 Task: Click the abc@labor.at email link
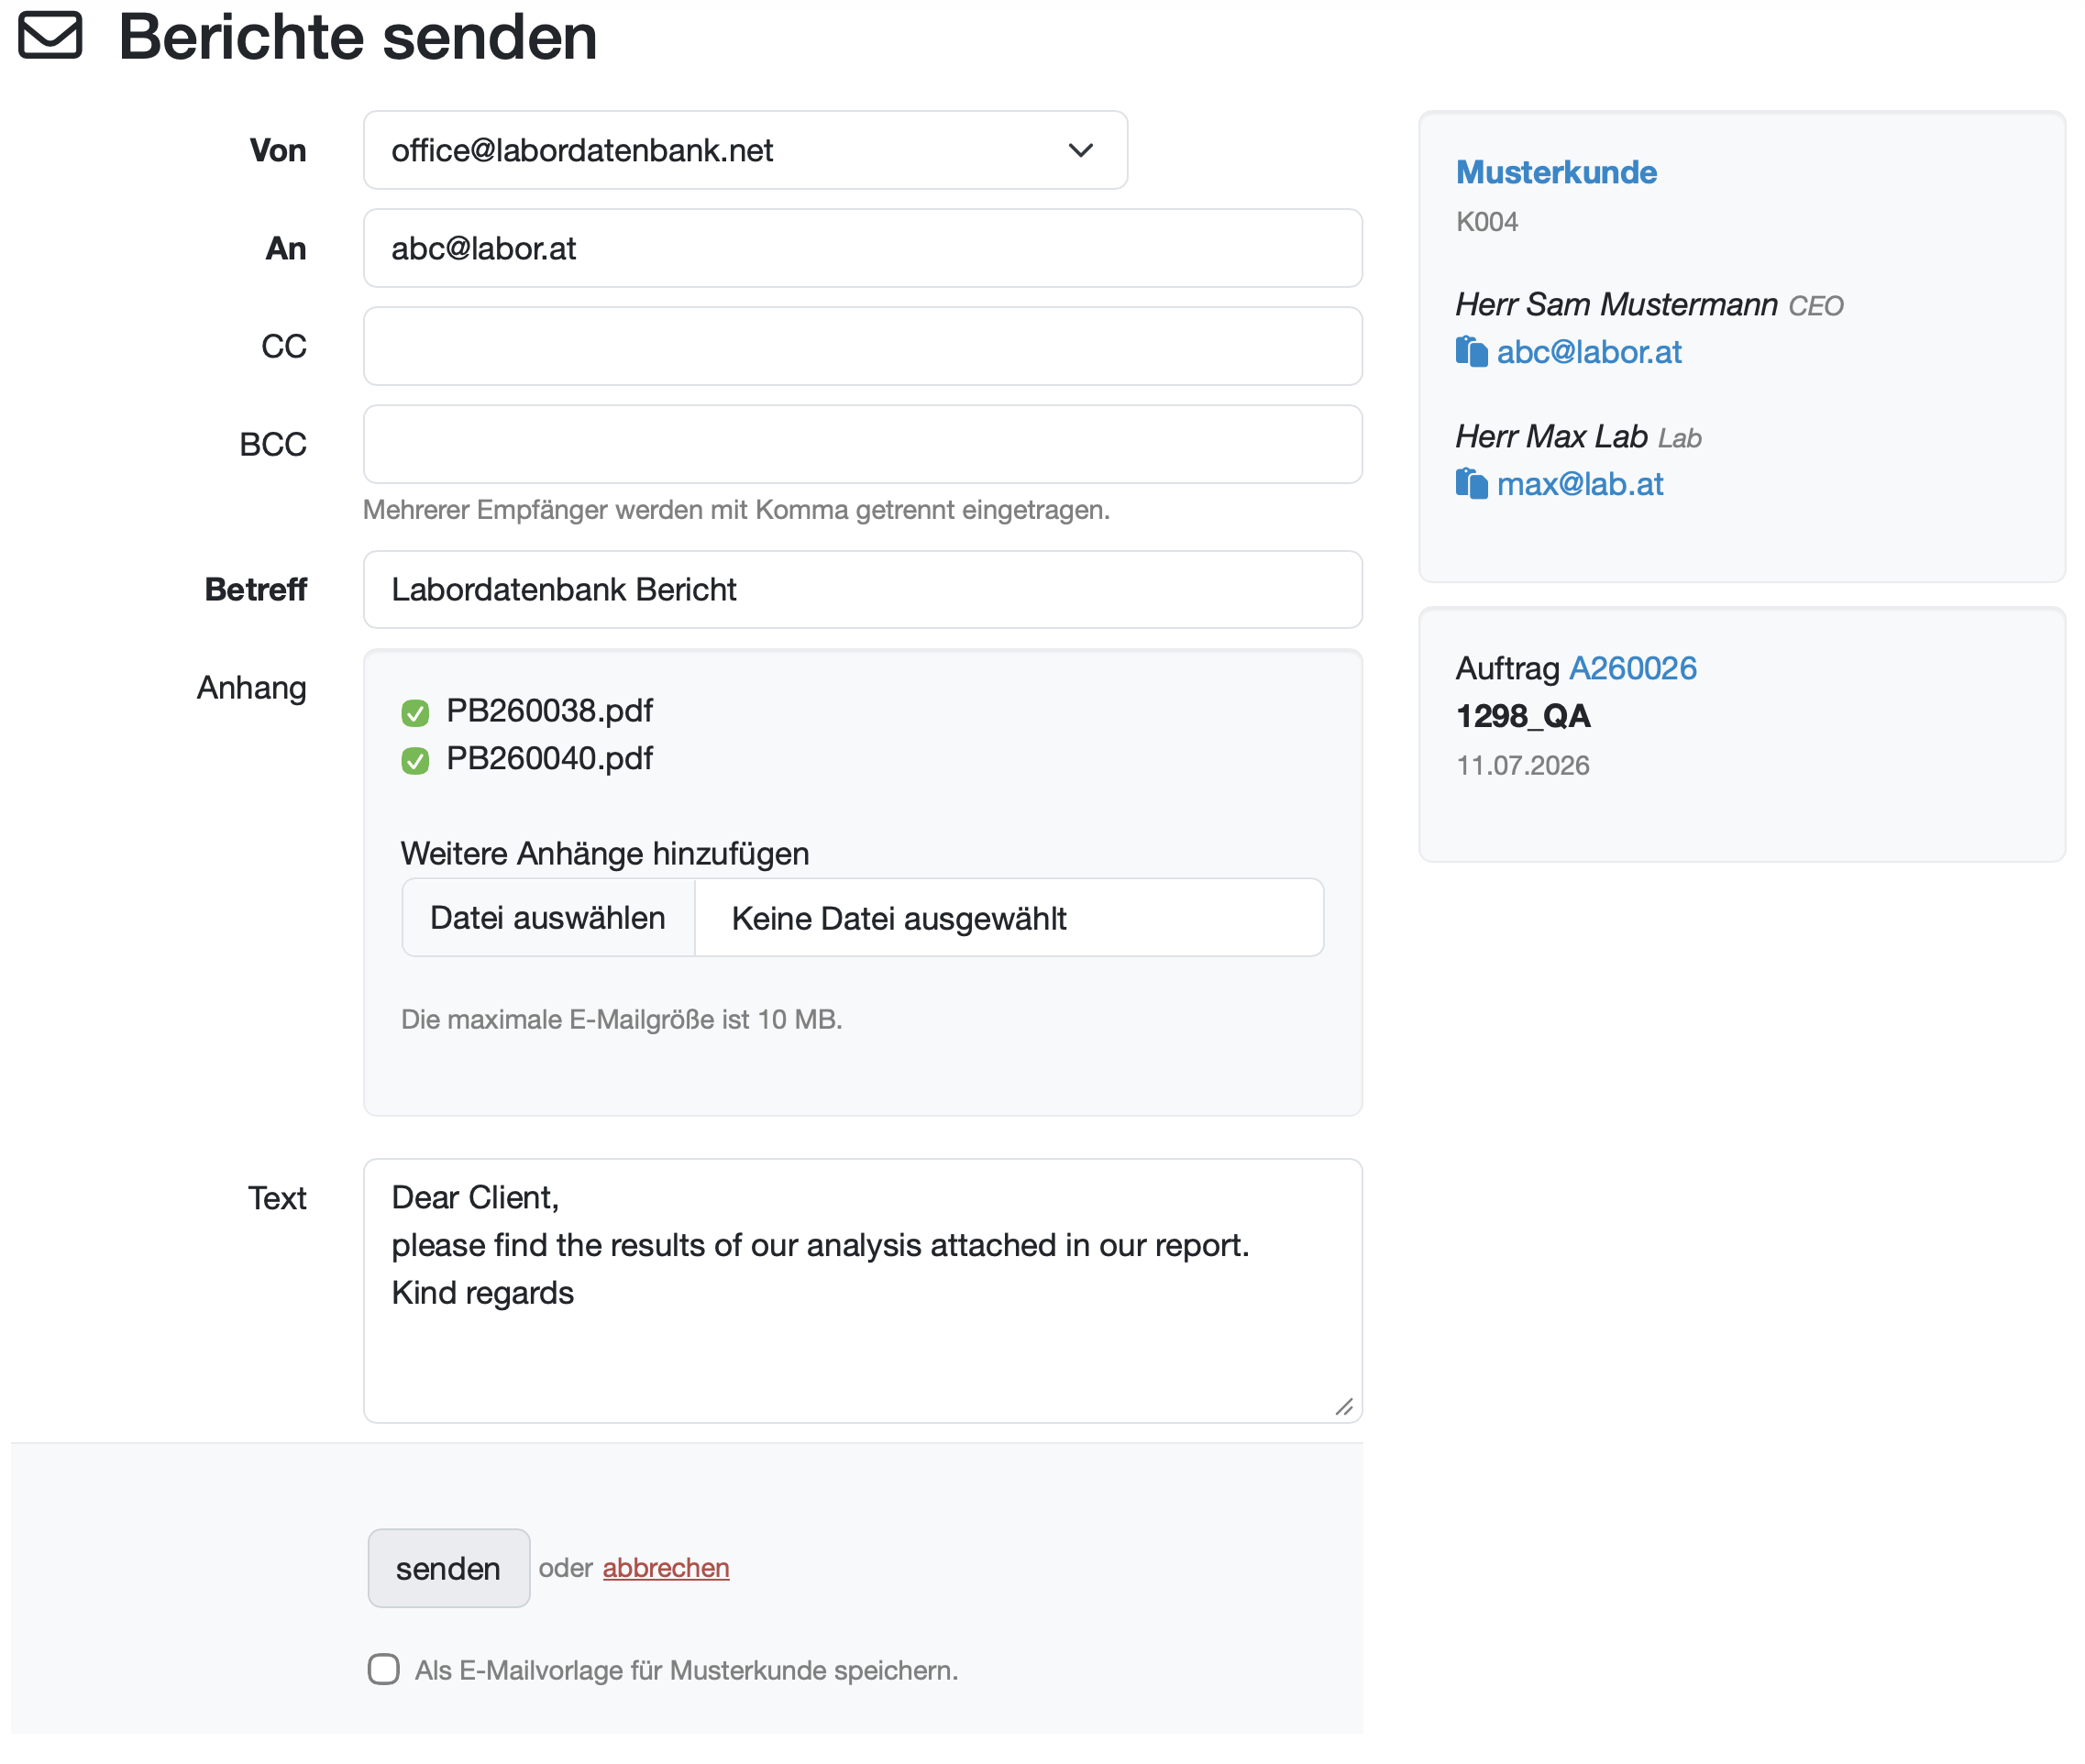click(x=1589, y=352)
